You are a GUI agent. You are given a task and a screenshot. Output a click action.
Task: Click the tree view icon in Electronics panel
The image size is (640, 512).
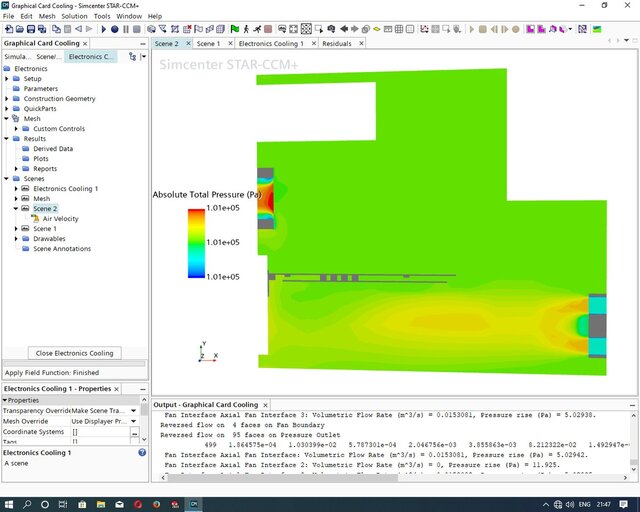tap(132, 56)
